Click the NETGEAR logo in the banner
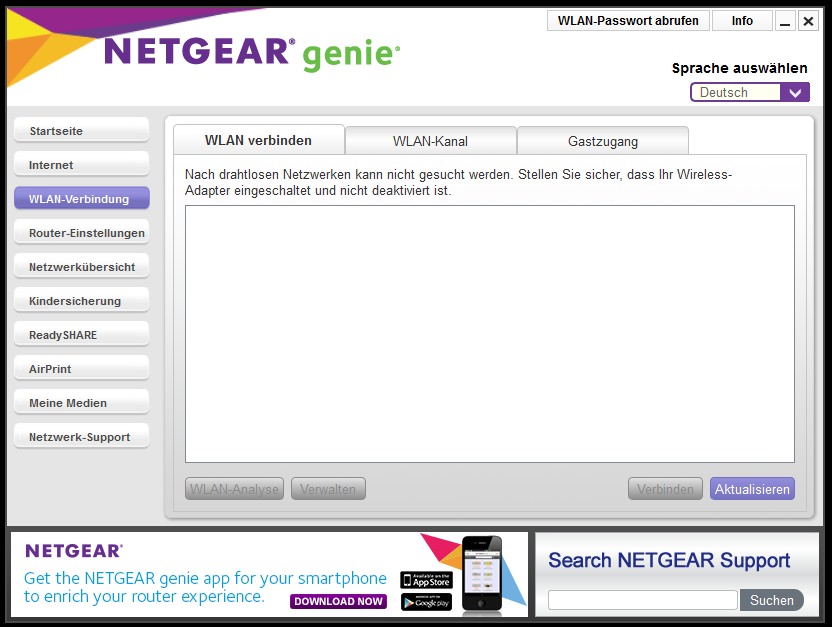 (74, 551)
